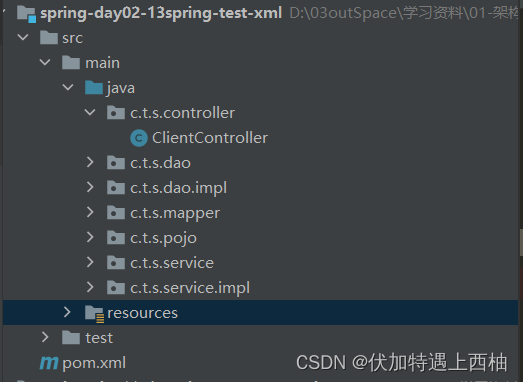
Task: Collapse the c.t.s.controller package
Action: 90,112
